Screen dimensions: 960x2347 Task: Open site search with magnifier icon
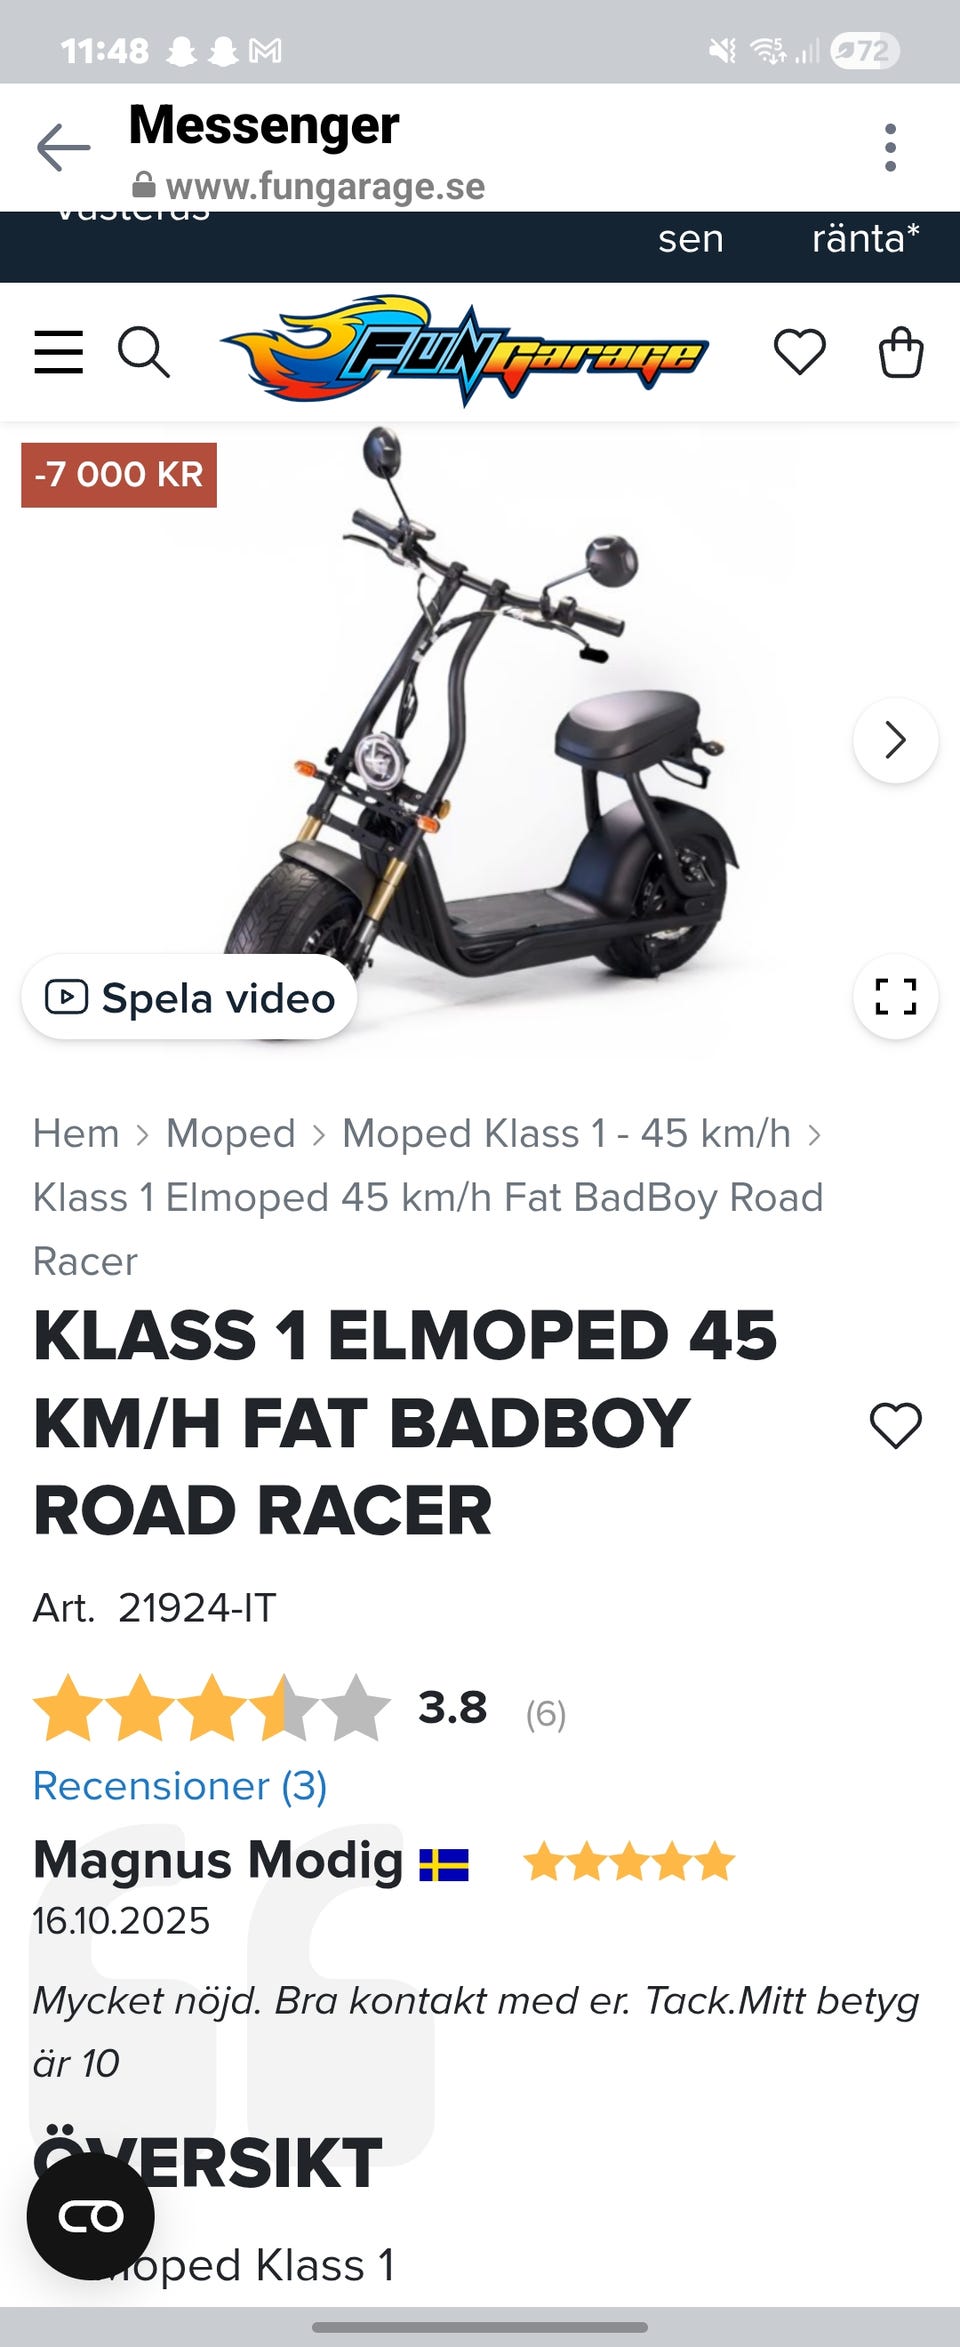click(x=144, y=352)
